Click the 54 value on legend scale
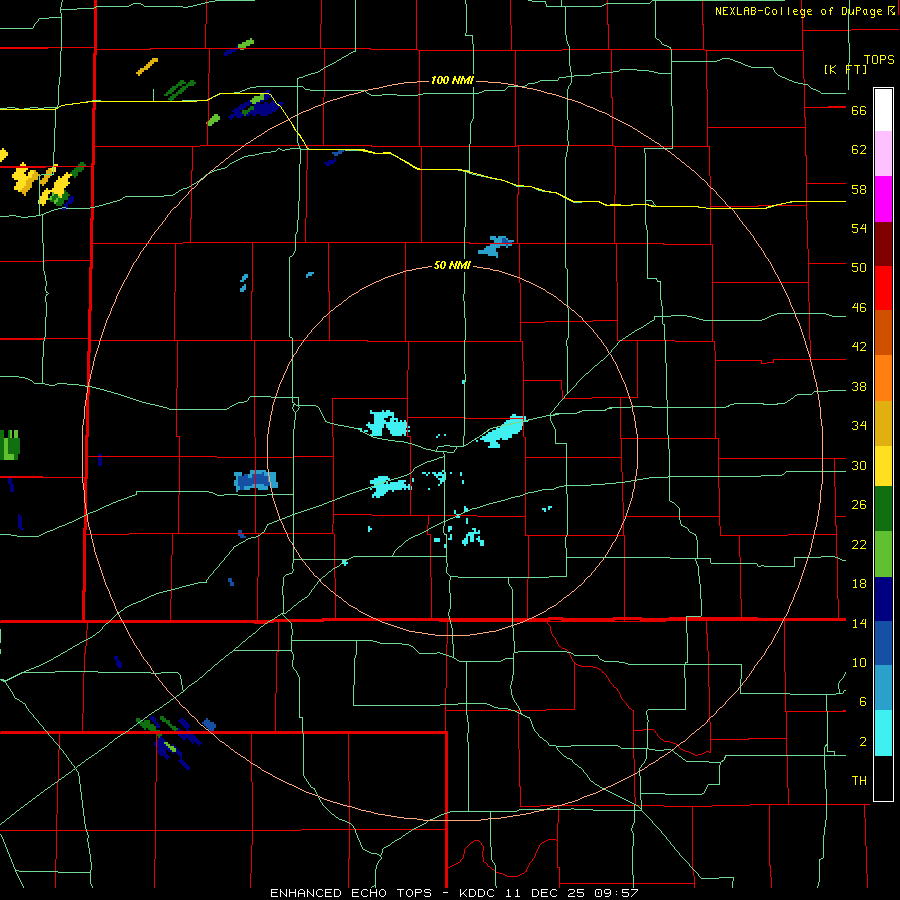Viewport: 900px width, 900px height. 859,228
